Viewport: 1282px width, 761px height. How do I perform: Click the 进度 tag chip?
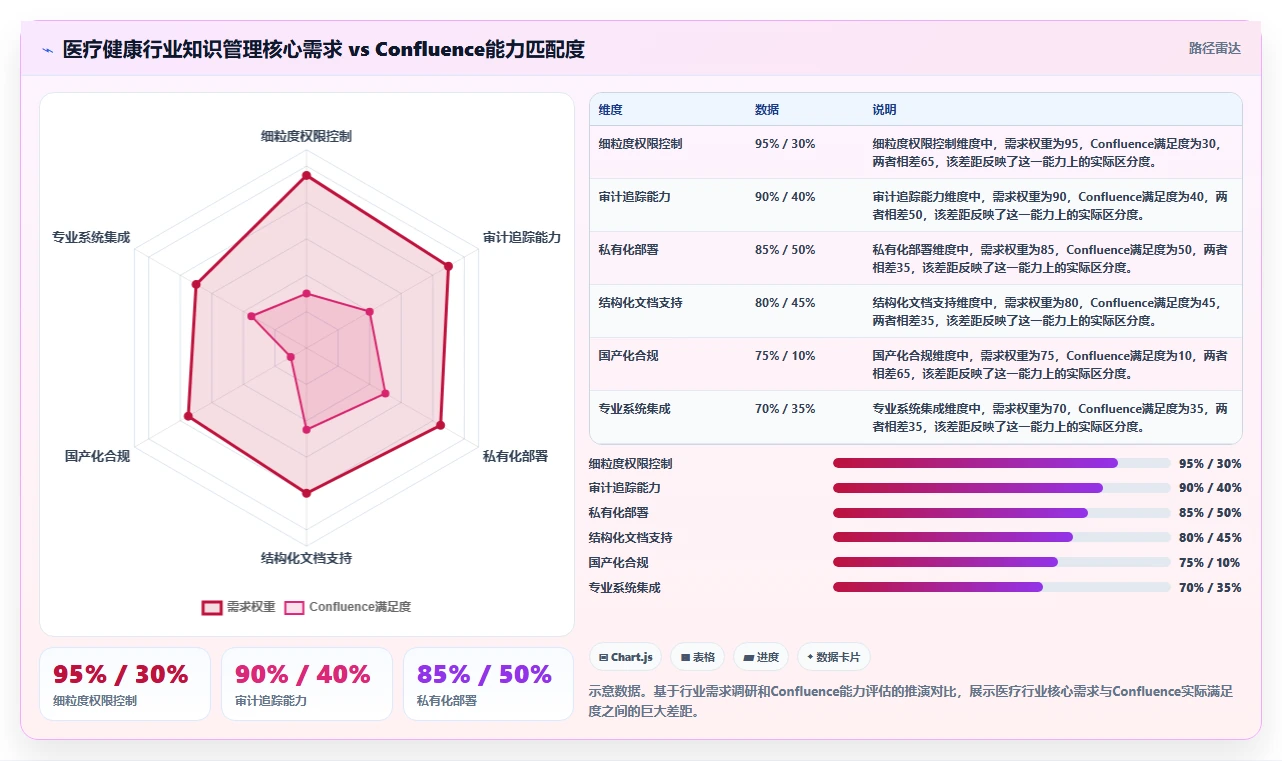[760, 657]
